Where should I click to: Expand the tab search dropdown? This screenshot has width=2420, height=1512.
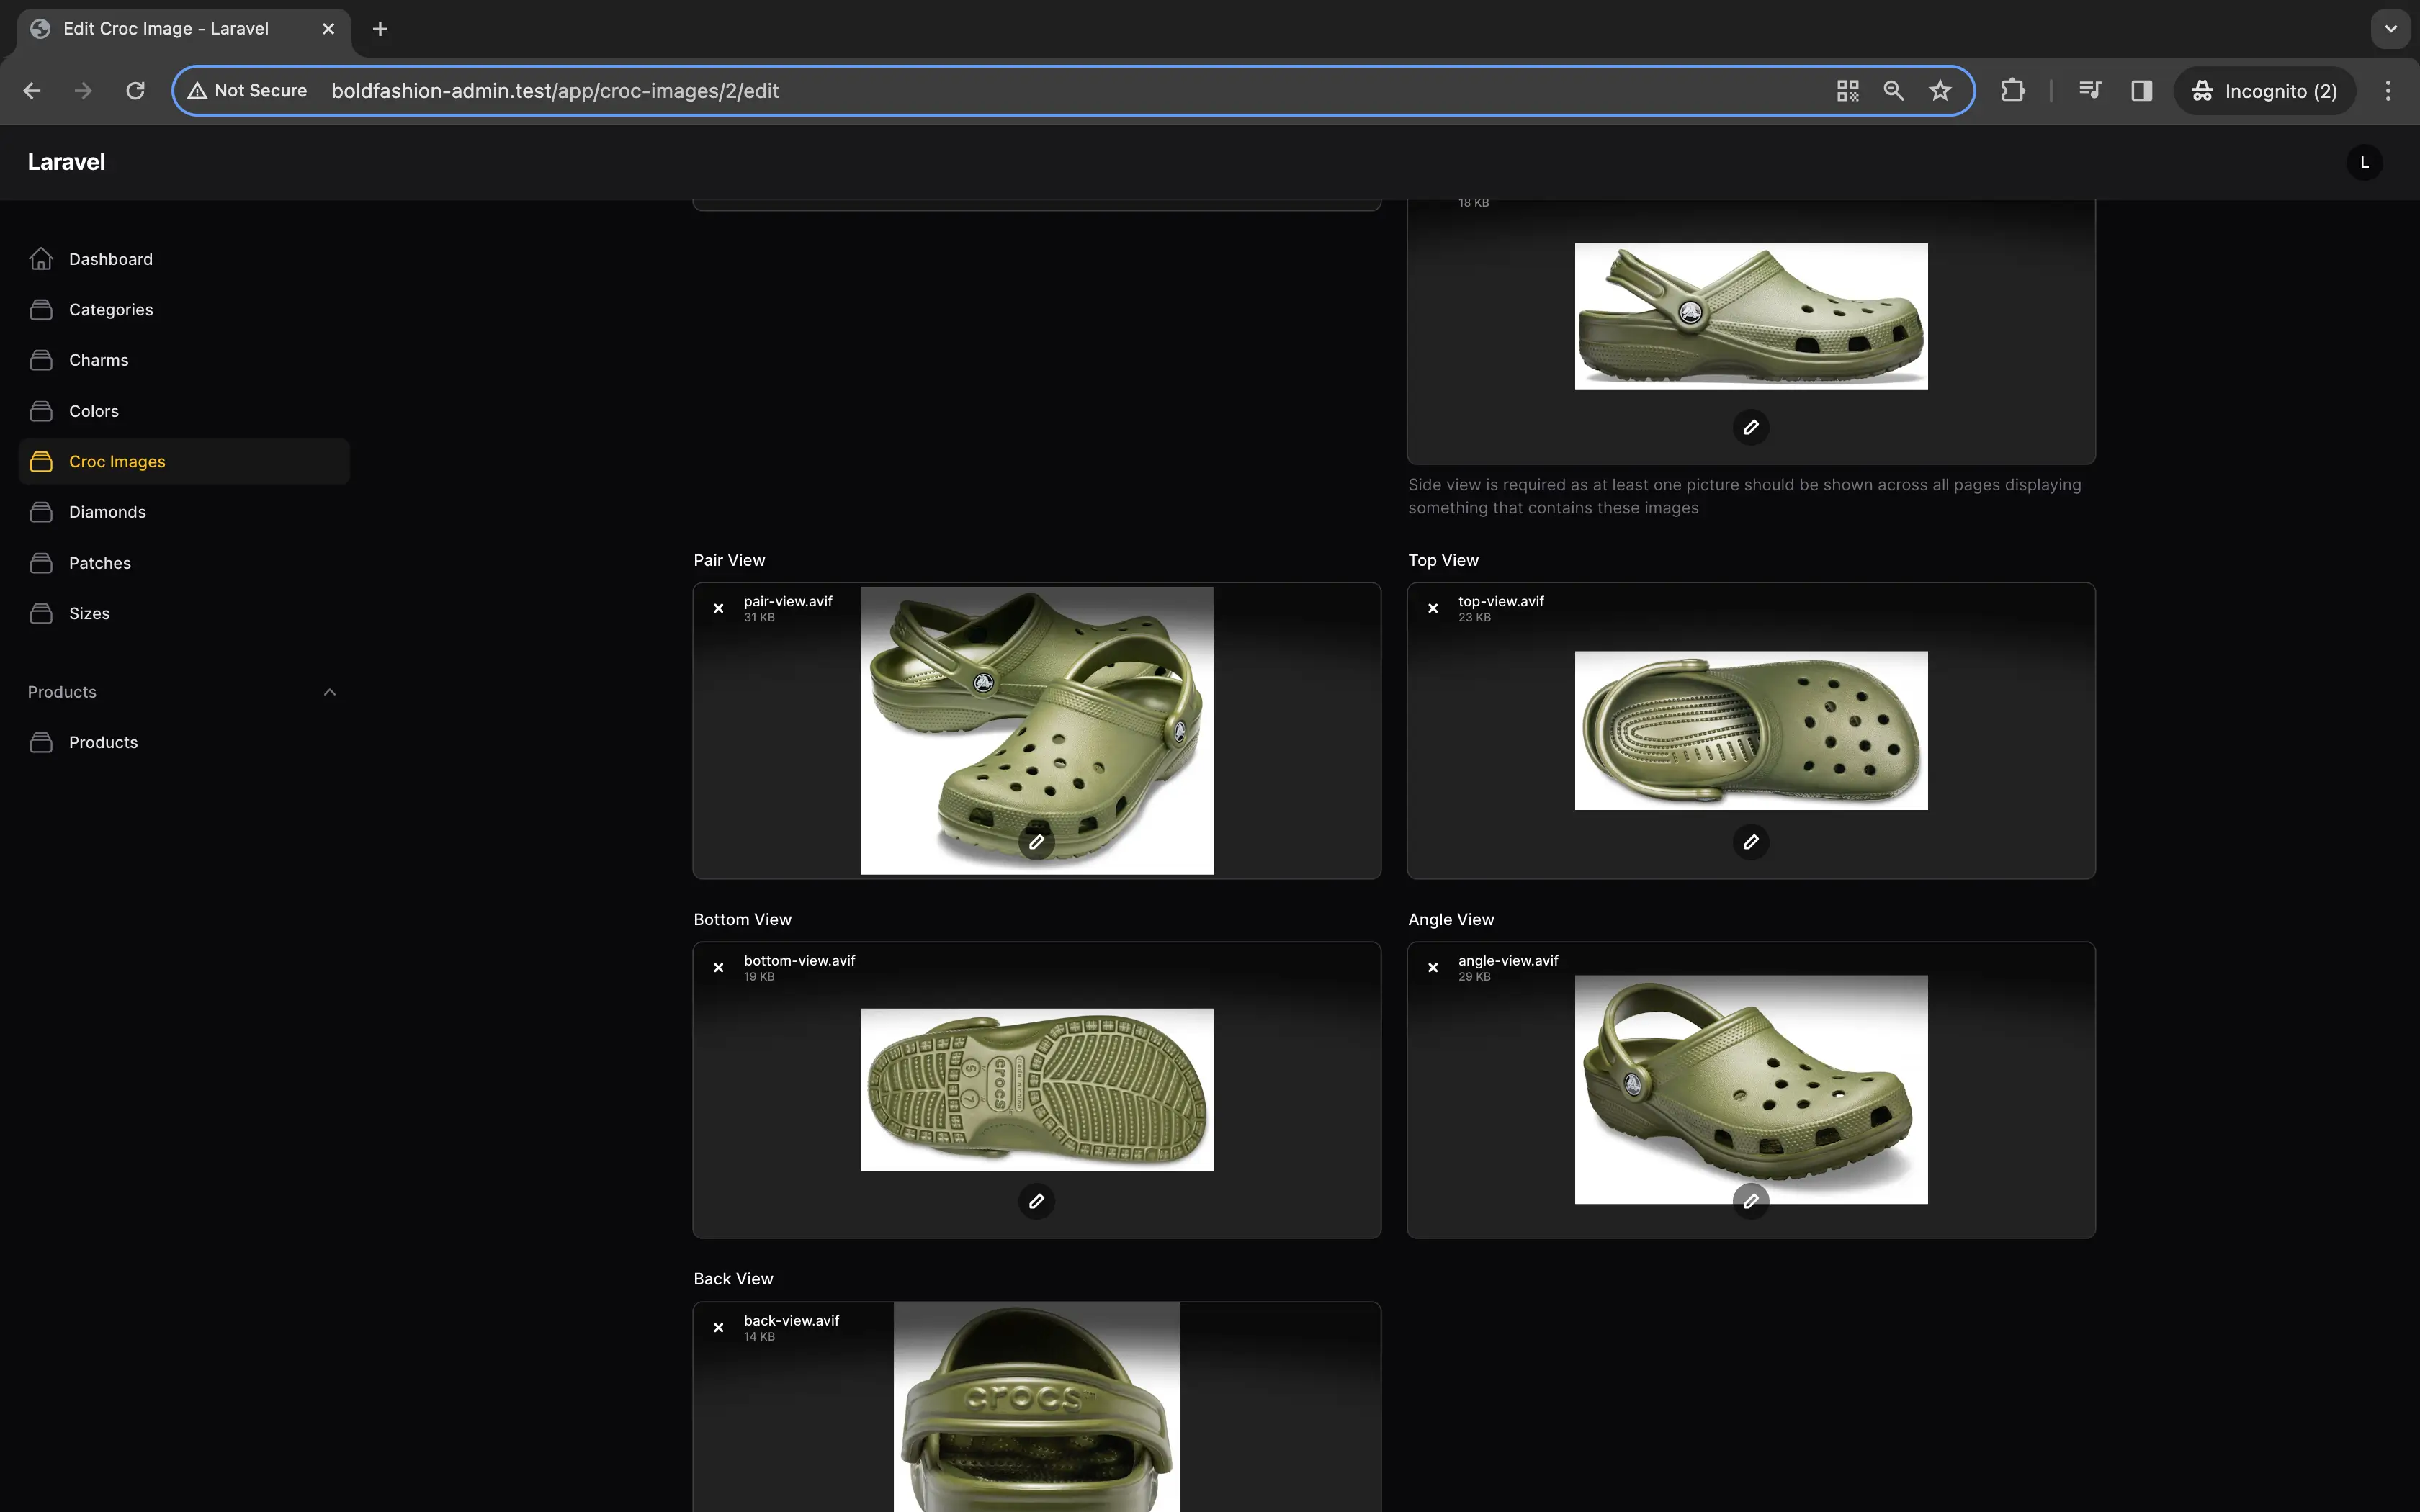point(2391,29)
